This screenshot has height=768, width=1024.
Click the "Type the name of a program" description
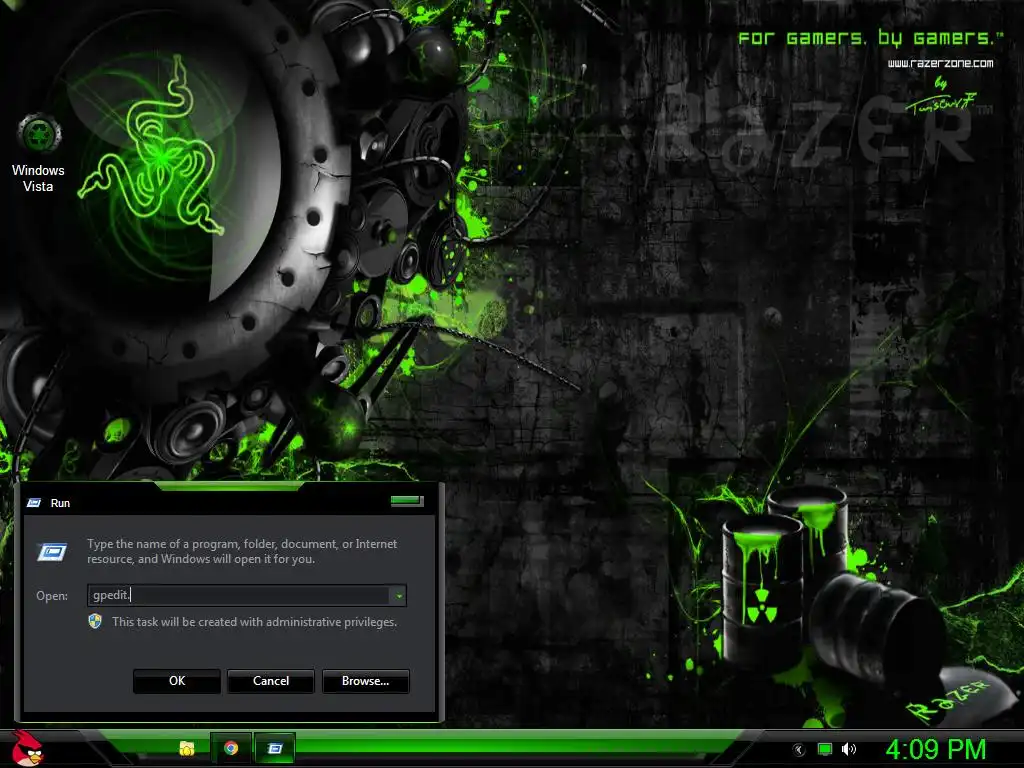(242, 551)
